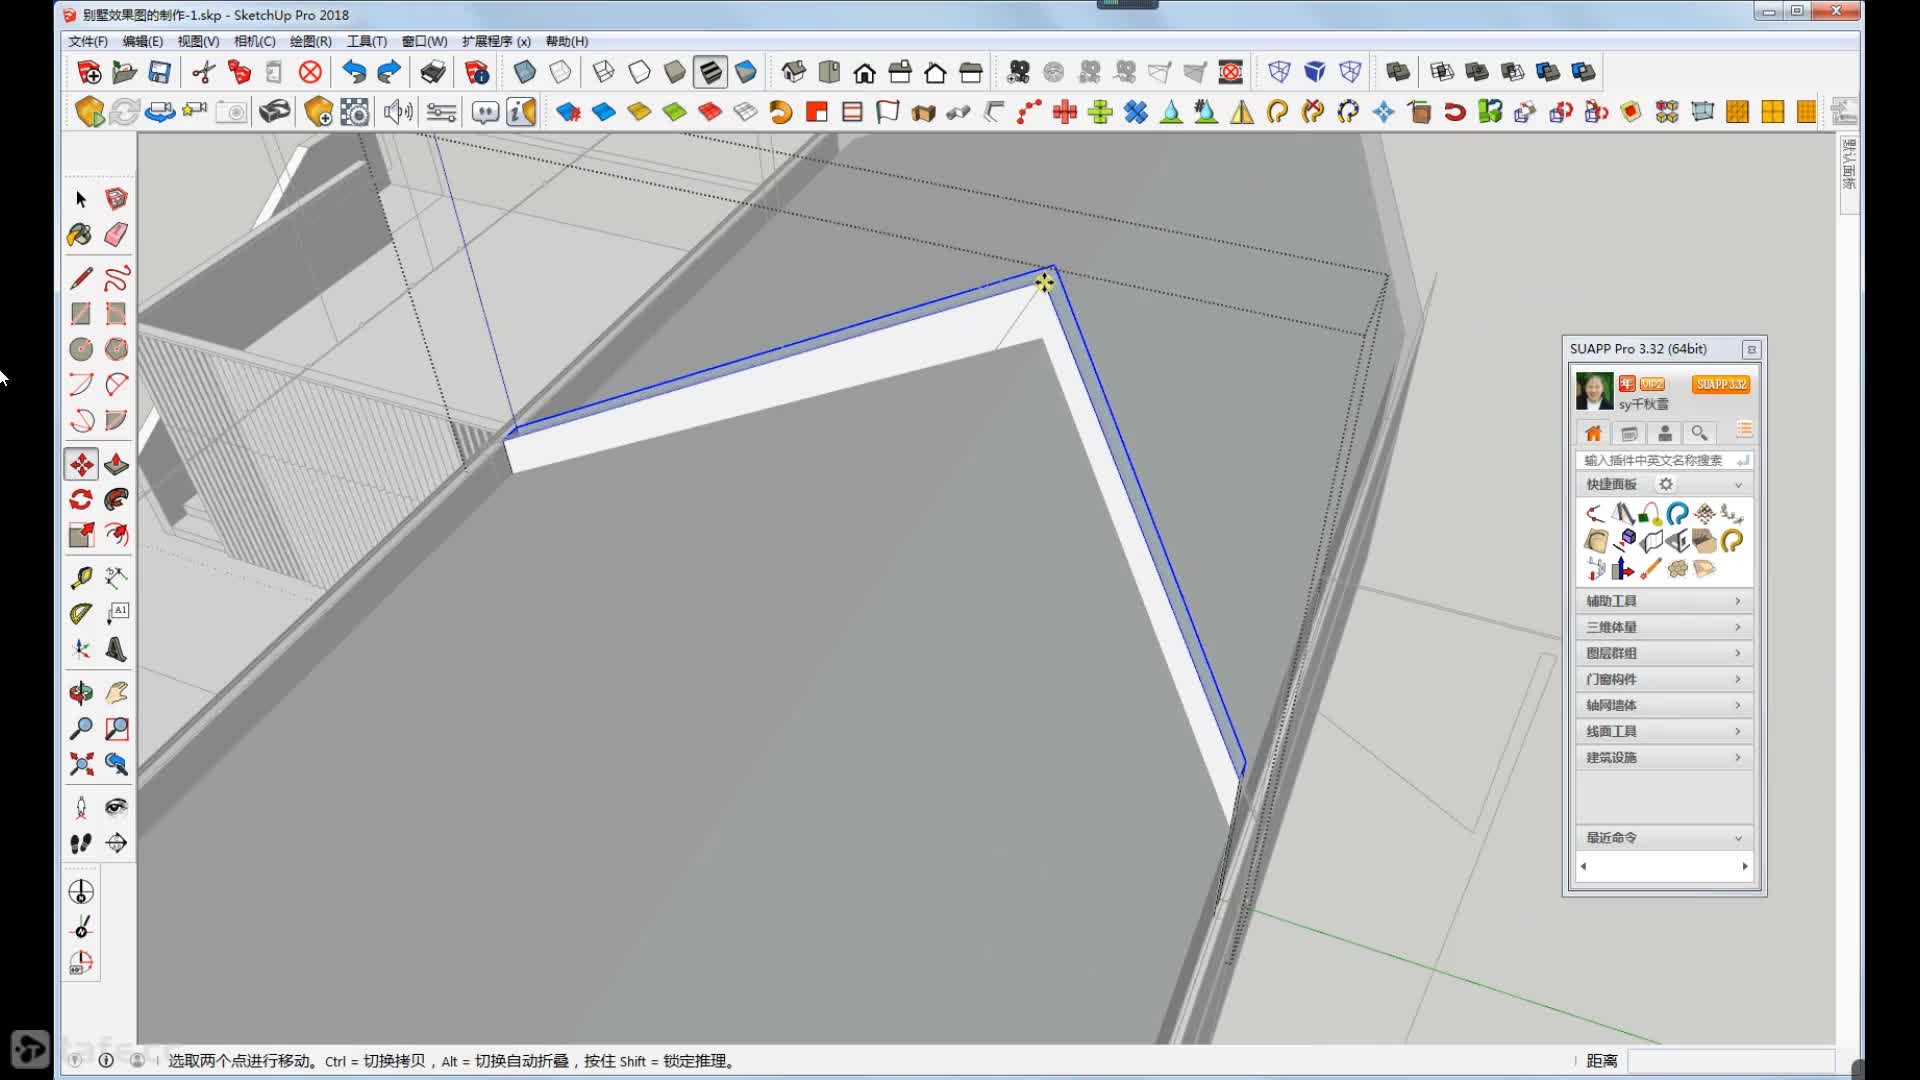The height and width of the screenshot is (1080, 1920).
Task: Select the Tape Measure tool
Action: [81, 578]
